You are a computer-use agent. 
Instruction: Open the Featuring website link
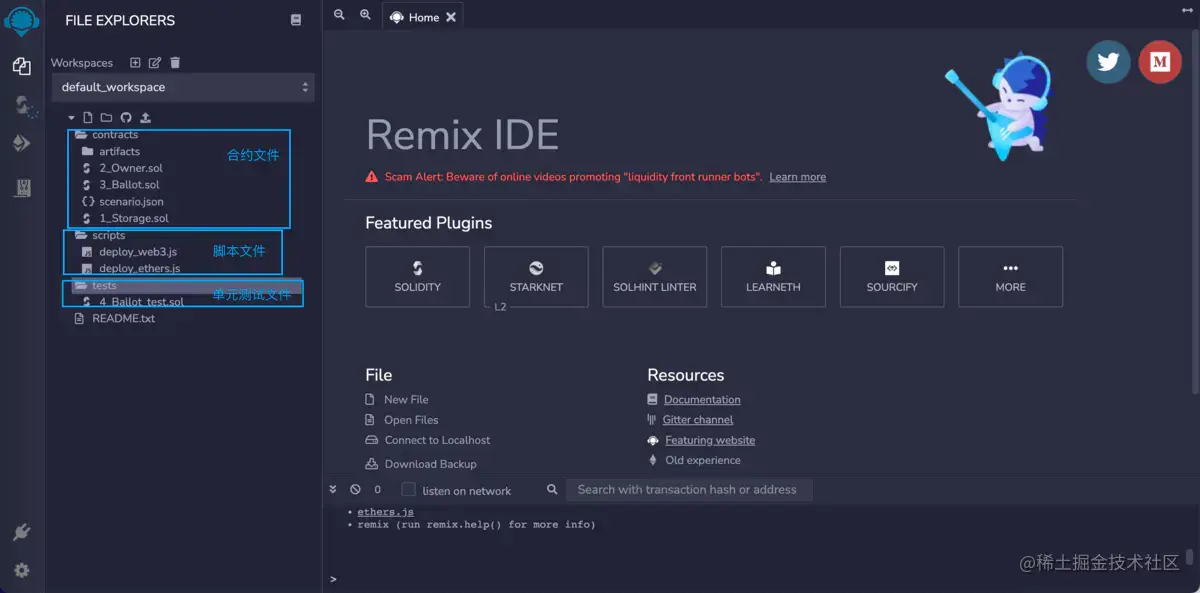coord(710,440)
